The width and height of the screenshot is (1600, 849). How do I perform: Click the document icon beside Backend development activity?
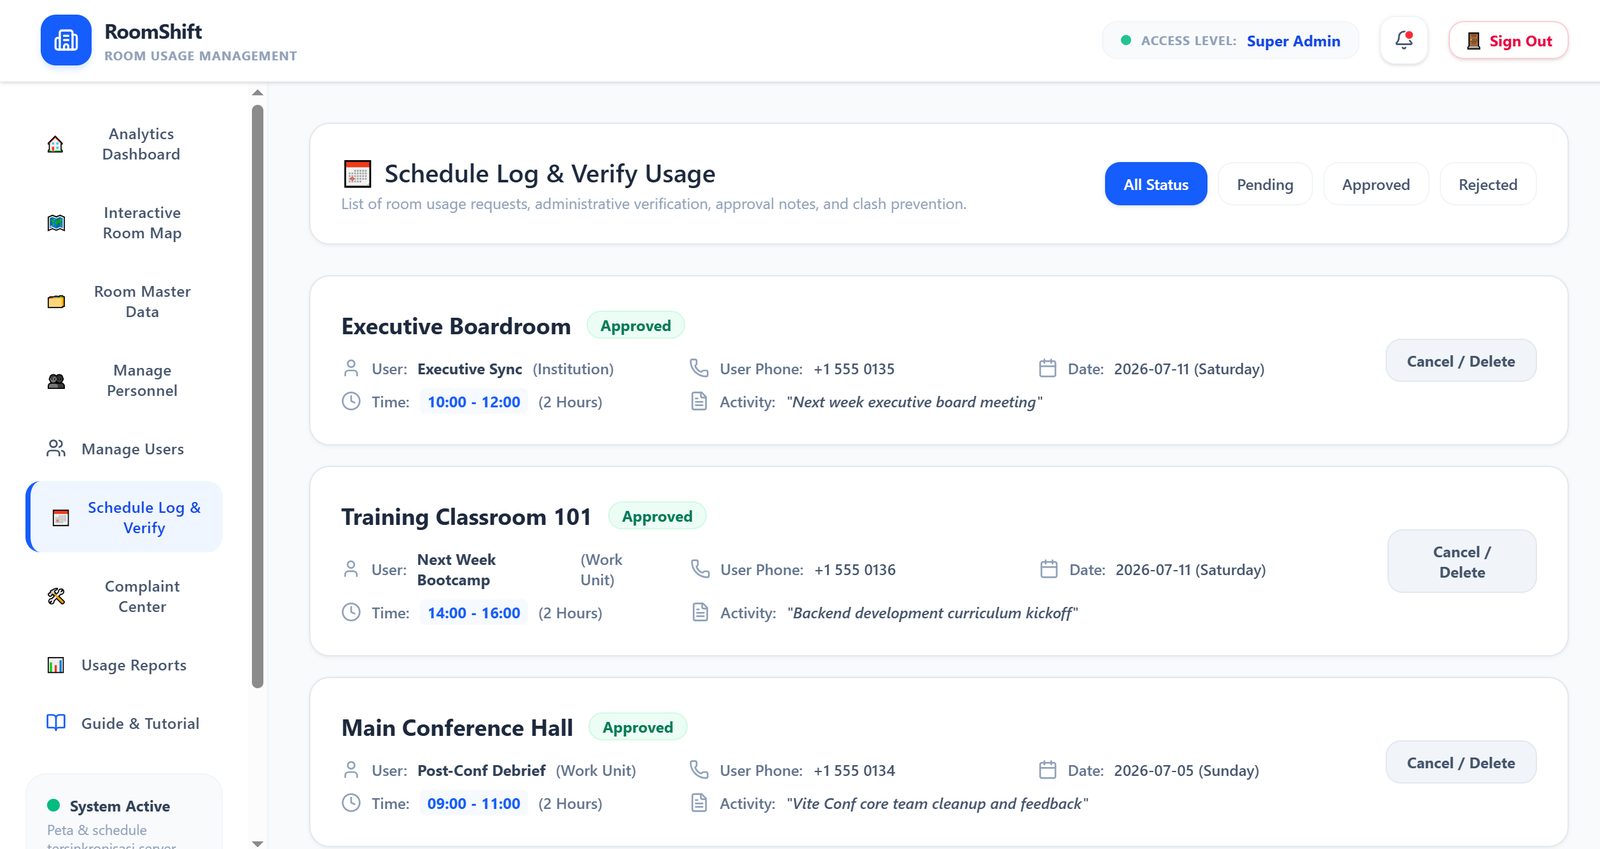tap(700, 612)
